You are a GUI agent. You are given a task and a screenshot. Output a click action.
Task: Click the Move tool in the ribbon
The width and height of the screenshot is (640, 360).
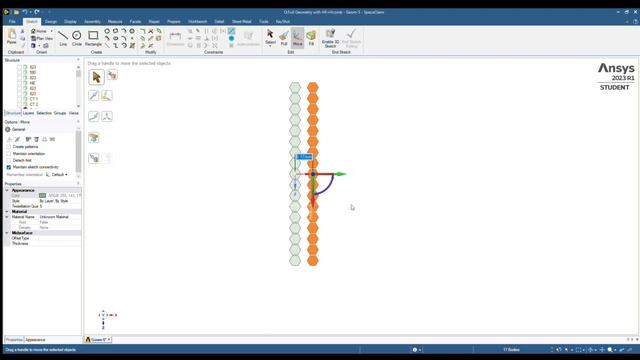coord(298,38)
